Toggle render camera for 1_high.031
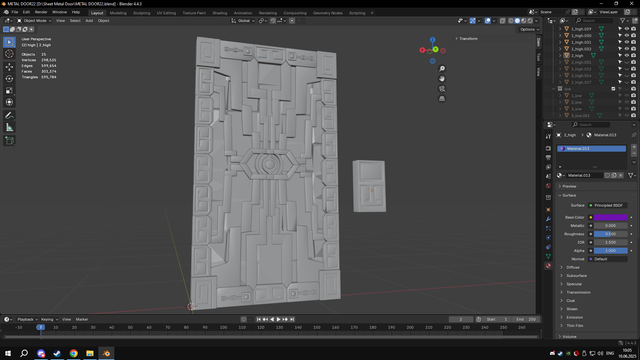 point(633,42)
